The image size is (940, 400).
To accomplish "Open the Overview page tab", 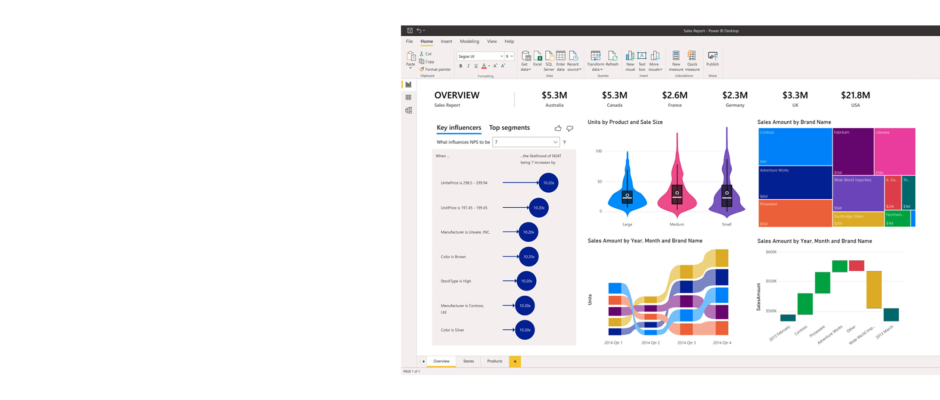I will coord(441,361).
